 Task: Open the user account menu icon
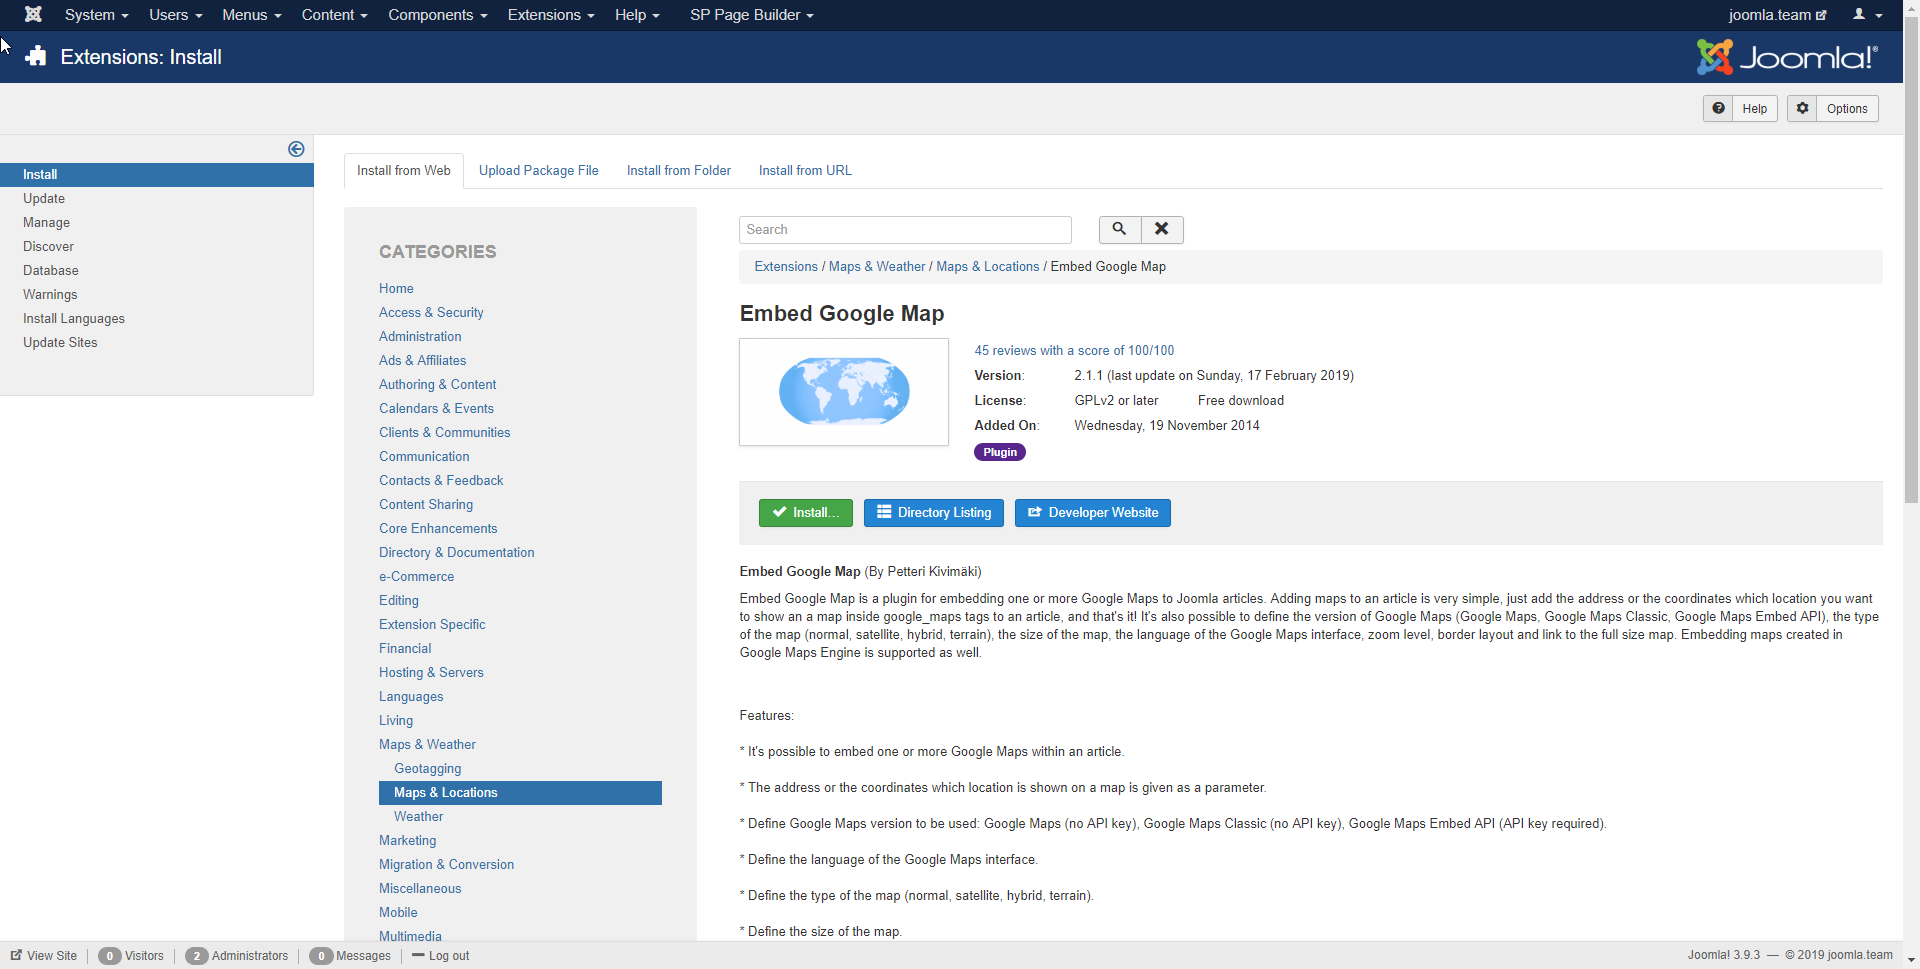(x=1866, y=15)
